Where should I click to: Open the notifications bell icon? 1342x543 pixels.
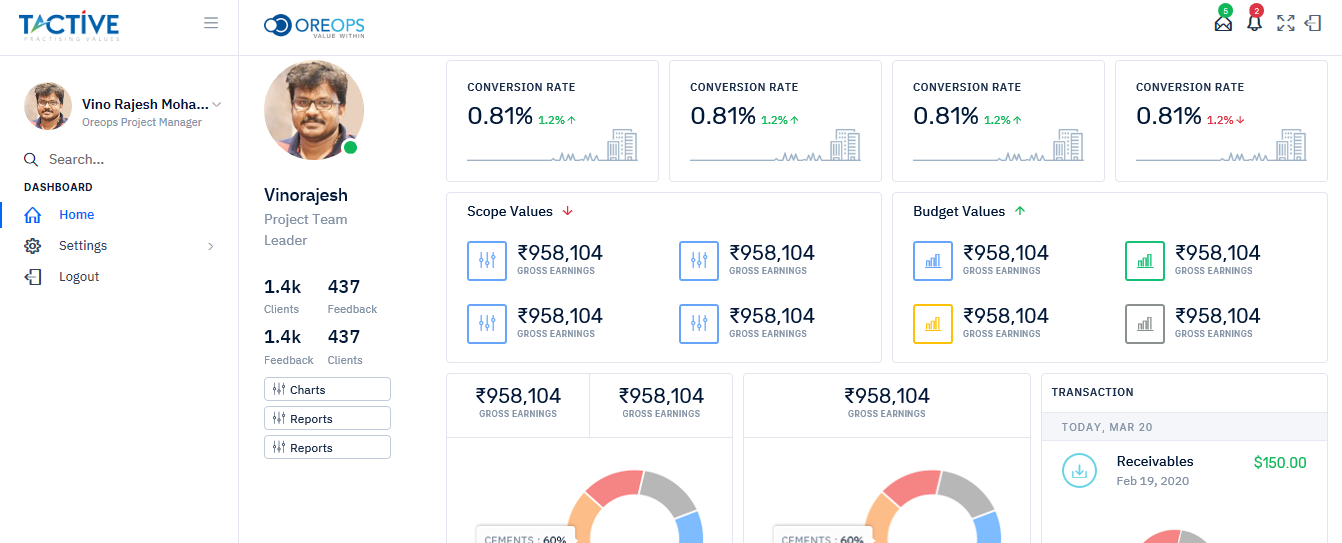tap(1254, 22)
